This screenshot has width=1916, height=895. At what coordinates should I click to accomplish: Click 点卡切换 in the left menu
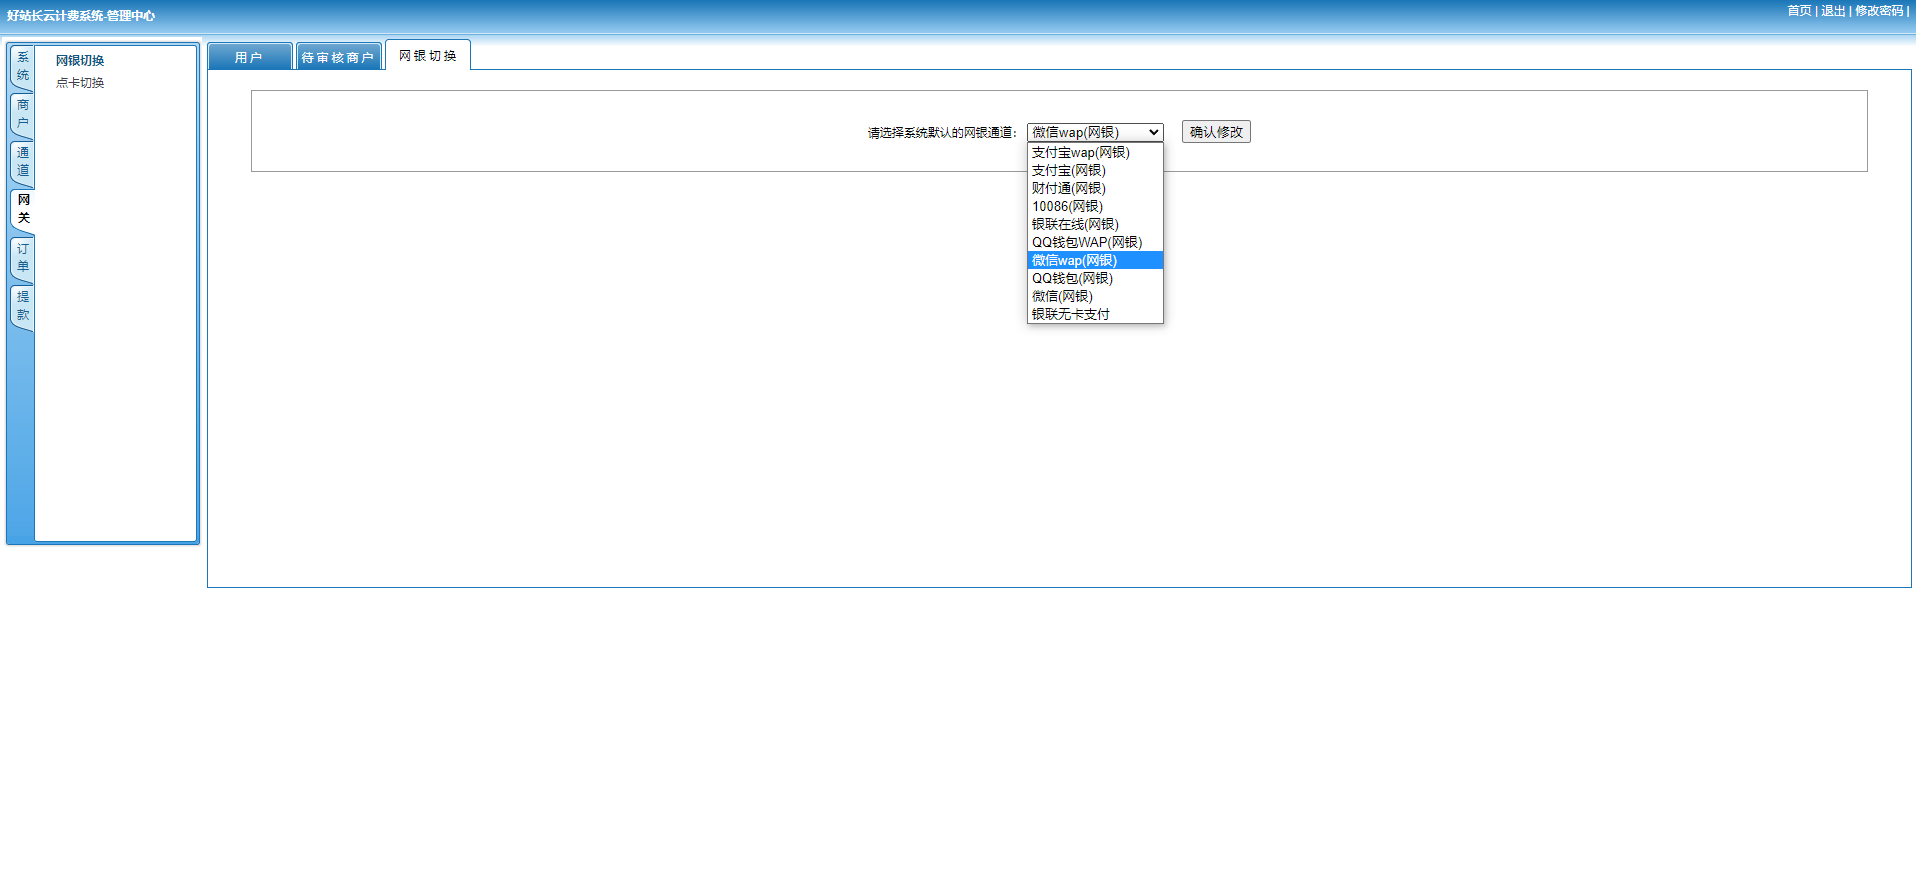click(80, 83)
